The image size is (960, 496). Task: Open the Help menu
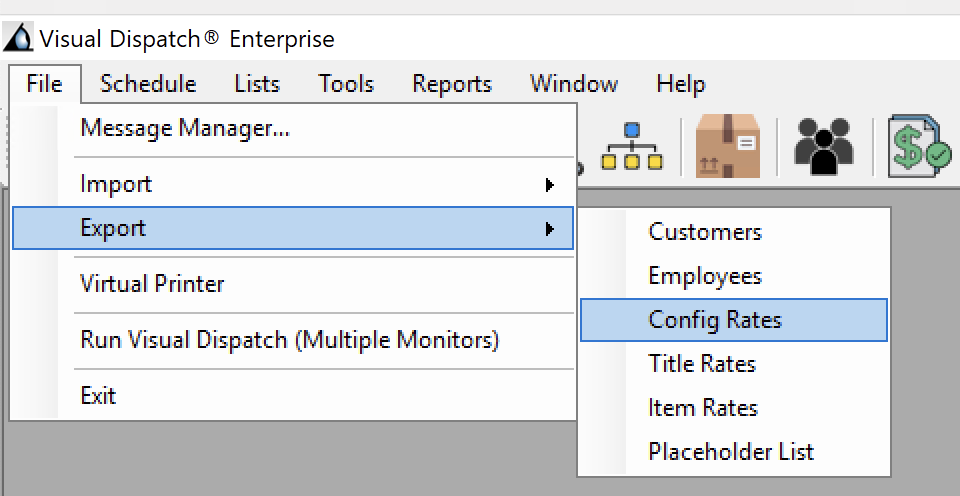click(681, 84)
